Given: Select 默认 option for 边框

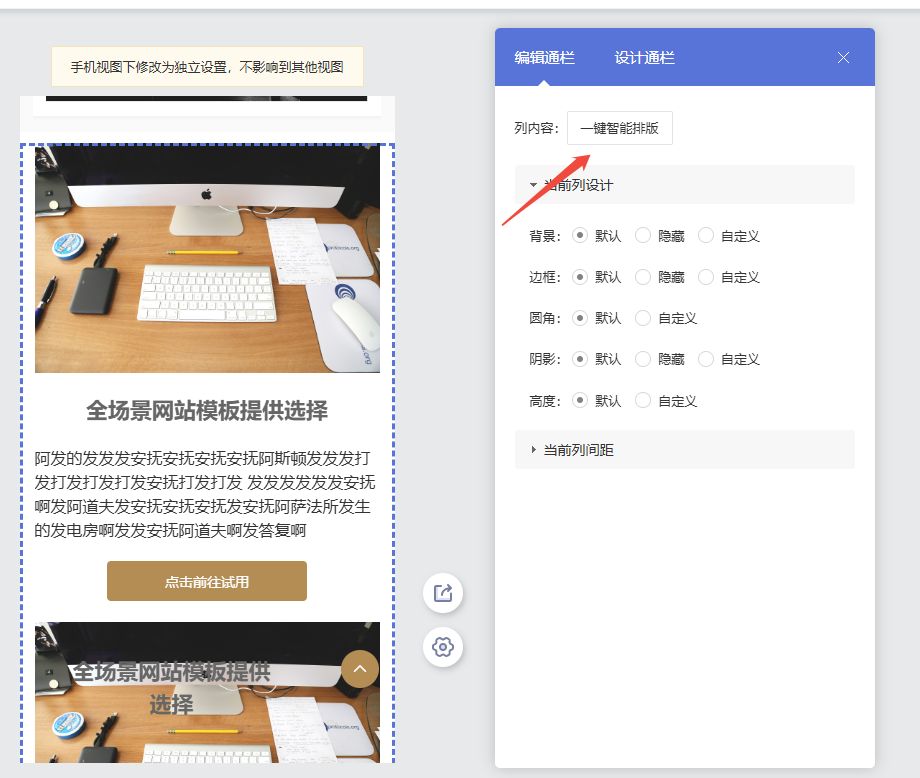Looking at the screenshot, I should 580,277.
